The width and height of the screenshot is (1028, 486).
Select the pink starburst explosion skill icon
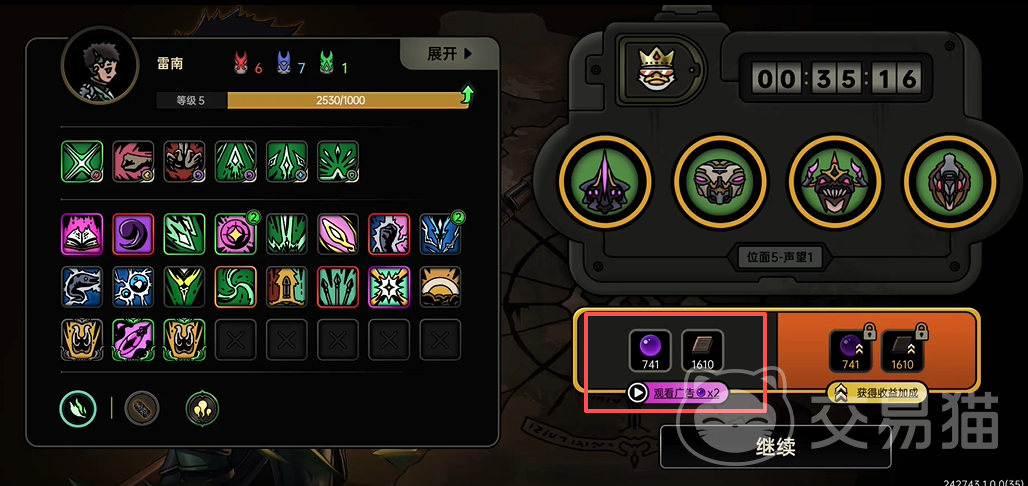click(x=389, y=287)
